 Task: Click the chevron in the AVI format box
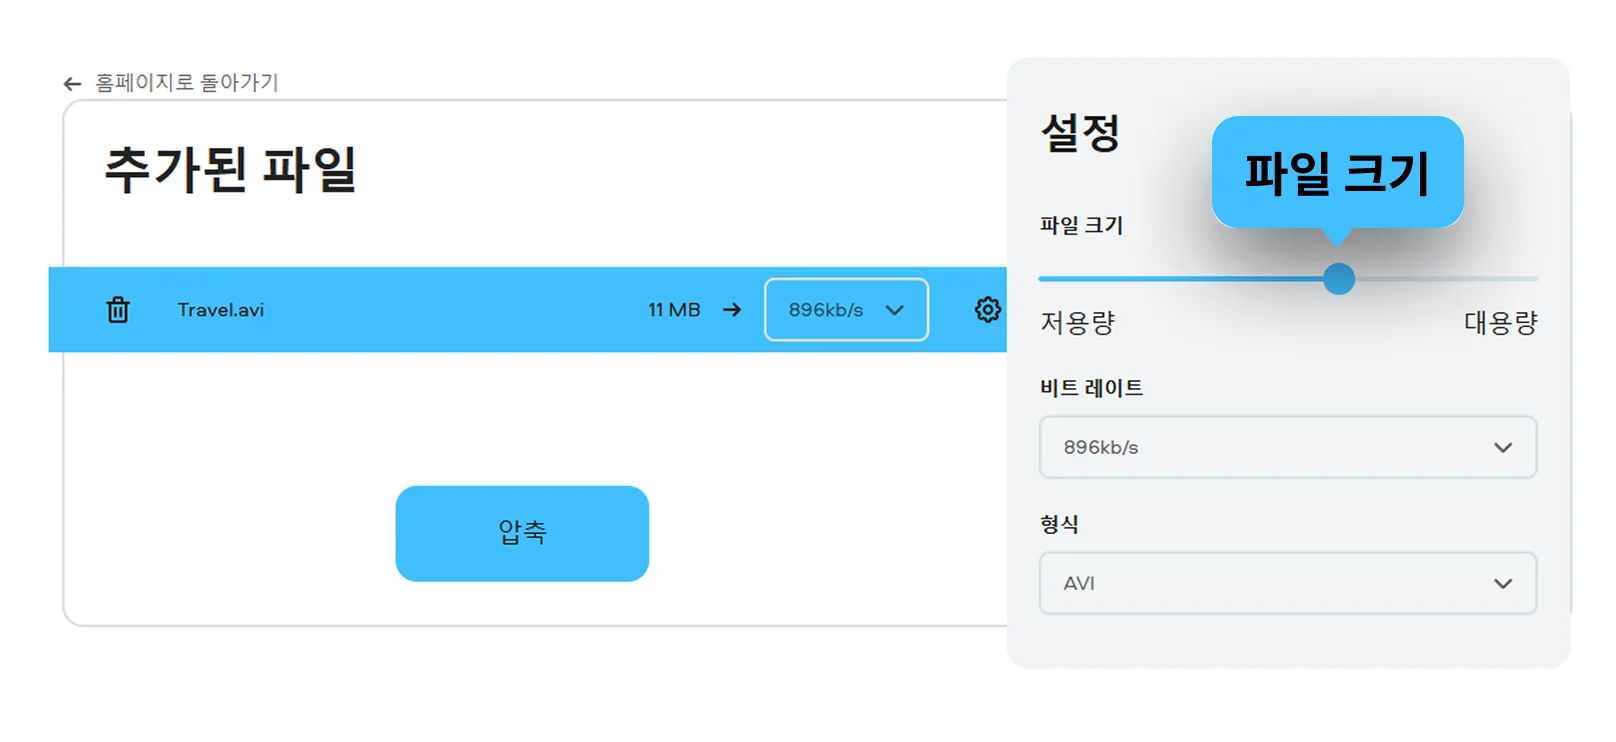(x=1502, y=583)
